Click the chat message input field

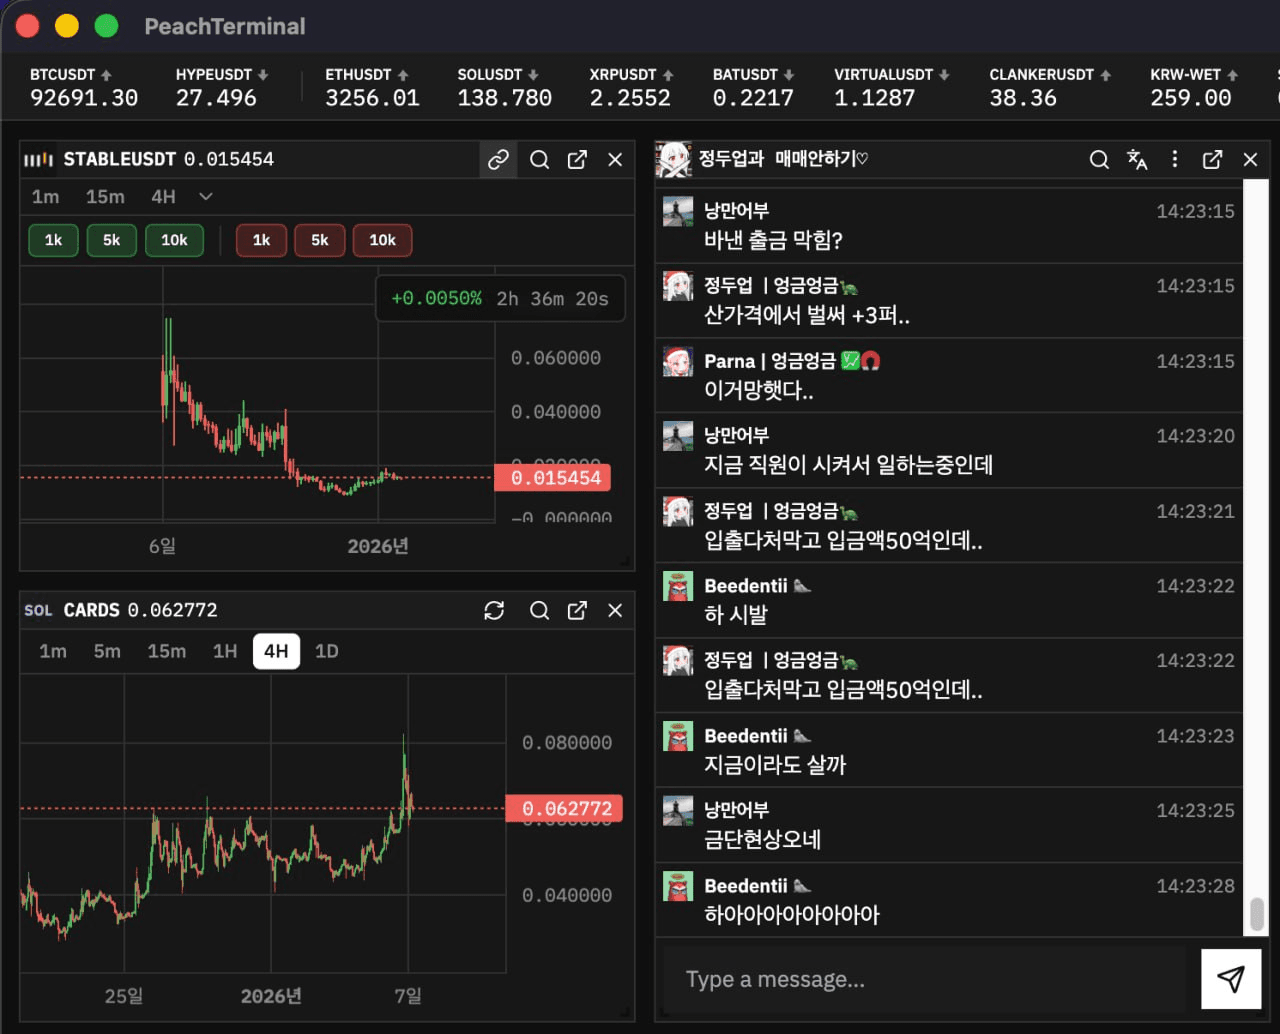[900, 978]
